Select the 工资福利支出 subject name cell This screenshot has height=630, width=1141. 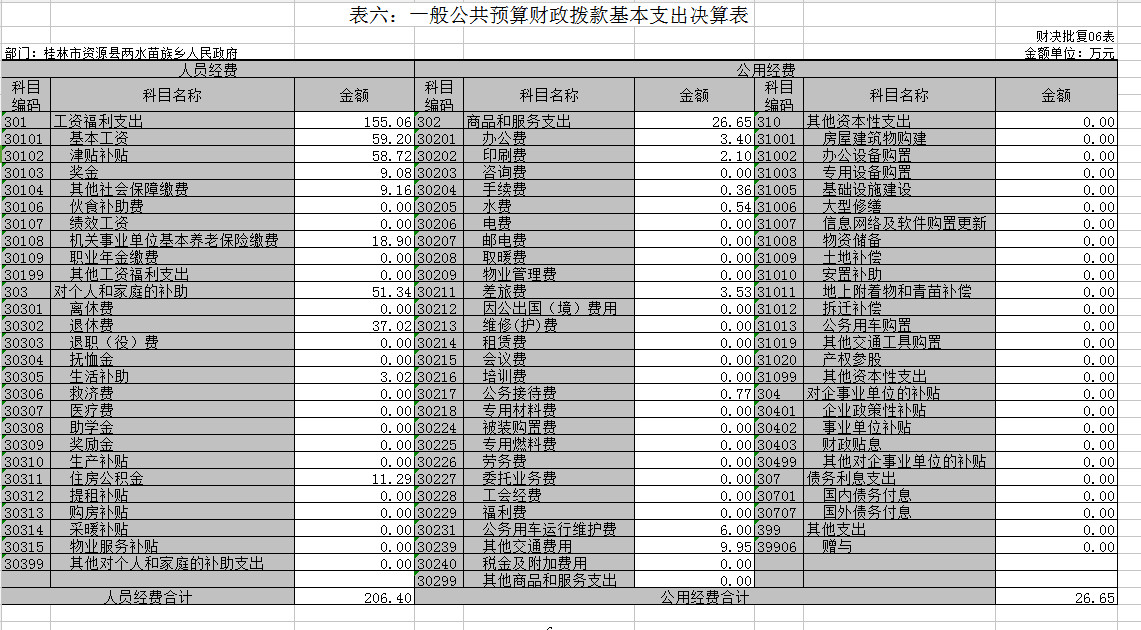tap(98, 122)
